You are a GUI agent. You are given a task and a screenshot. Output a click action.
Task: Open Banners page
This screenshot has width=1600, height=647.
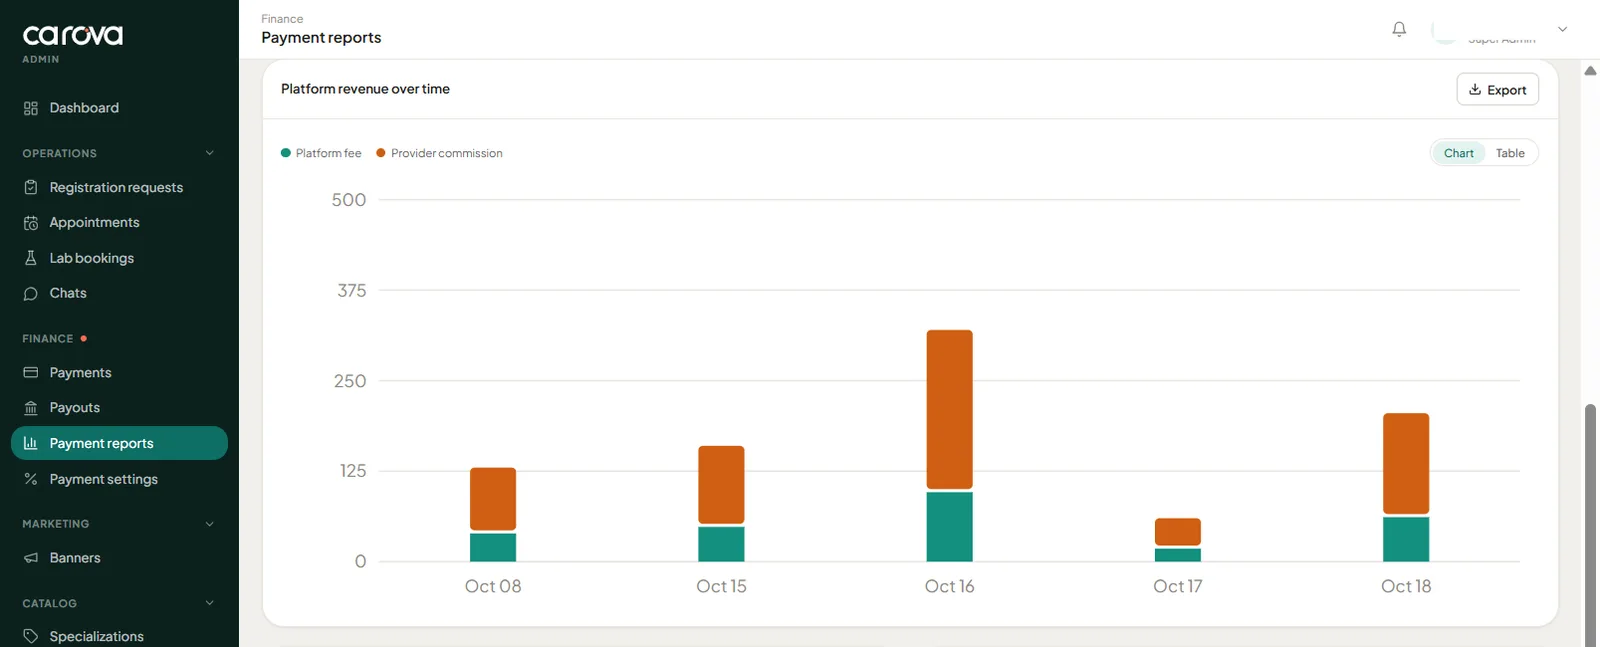[119, 558]
